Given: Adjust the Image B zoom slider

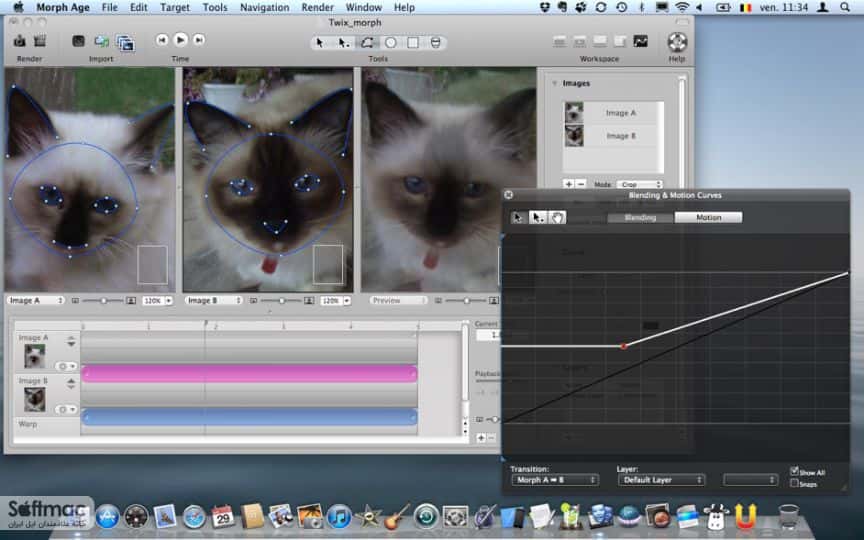Looking at the screenshot, I should pyautogui.click(x=281, y=301).
